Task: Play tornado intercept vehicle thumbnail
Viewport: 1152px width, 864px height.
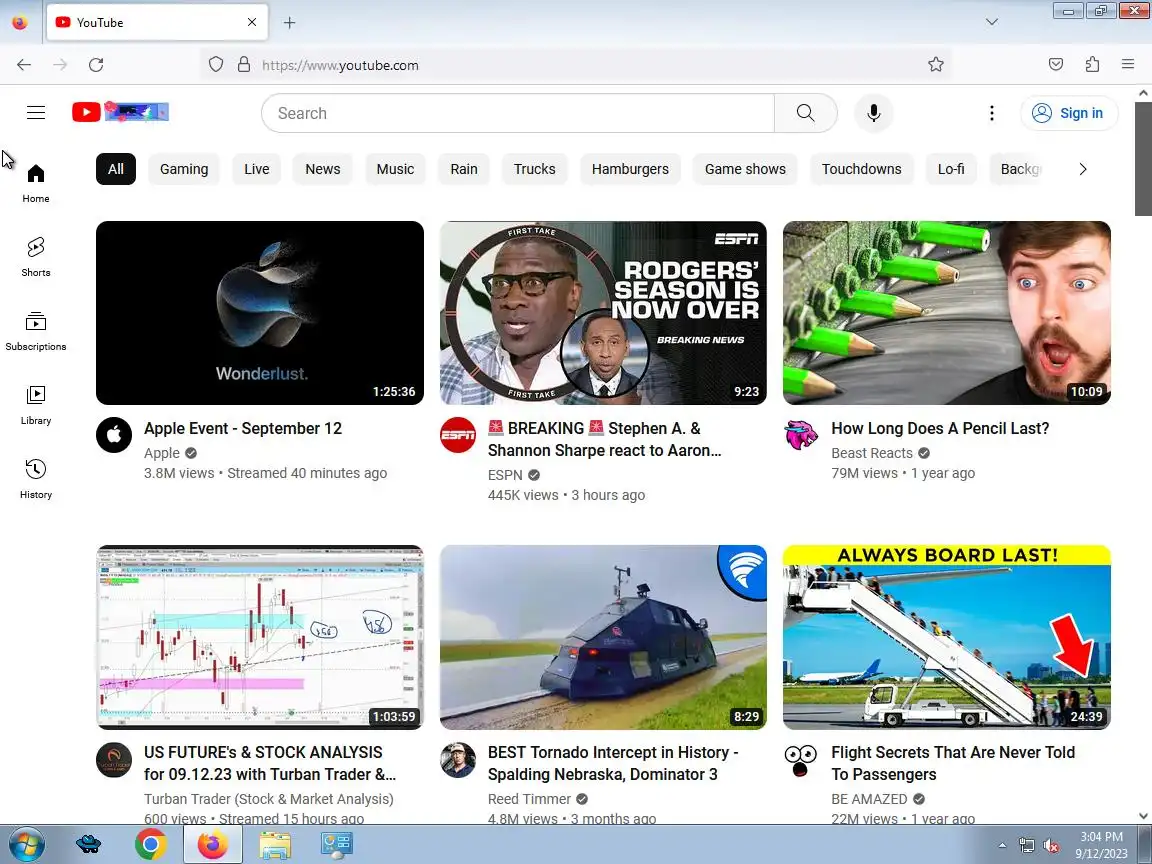Action: click(603, 637)
